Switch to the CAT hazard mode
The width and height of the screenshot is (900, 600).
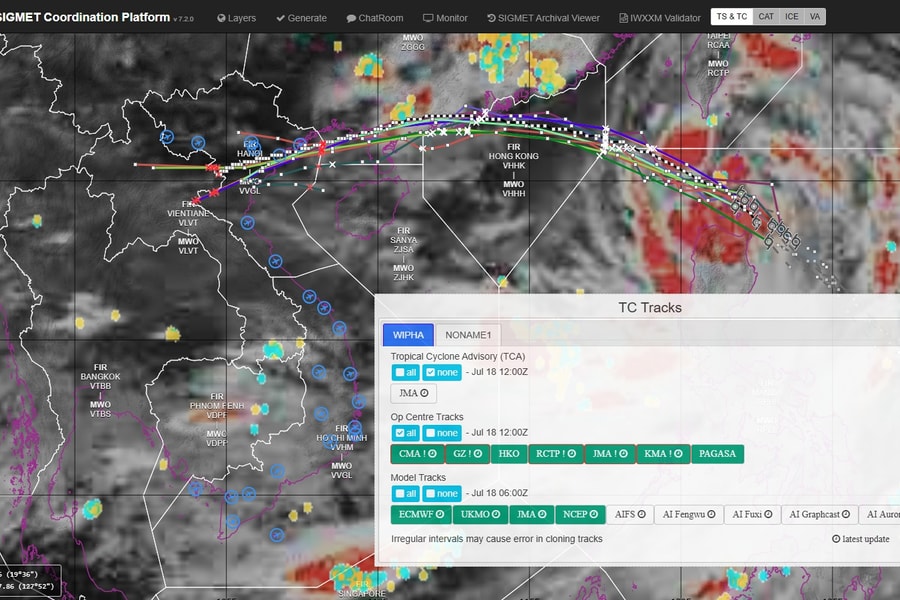tap(765, 17)
